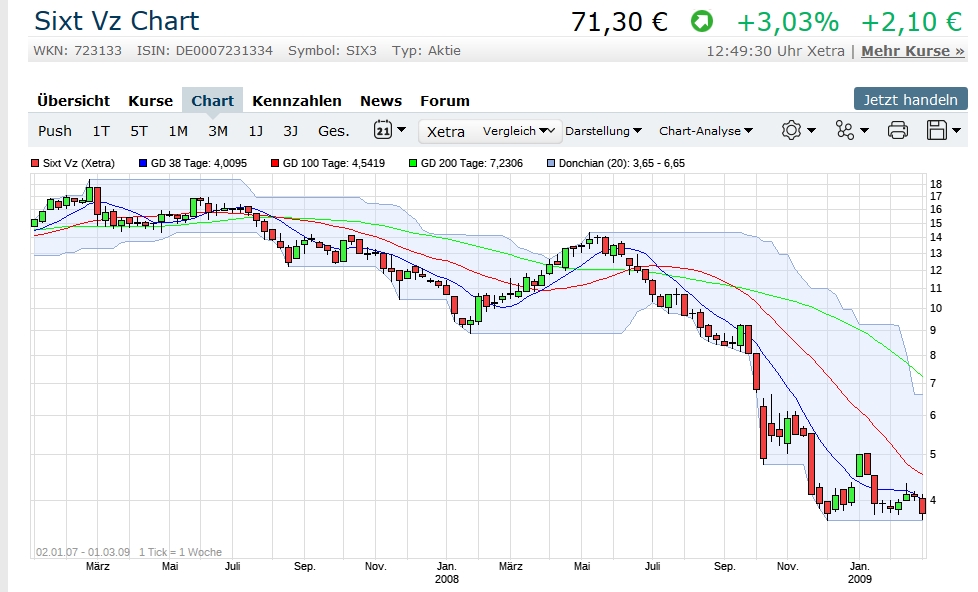
Task: Follow the Mehr Kurse link
Action: point(912,50)
